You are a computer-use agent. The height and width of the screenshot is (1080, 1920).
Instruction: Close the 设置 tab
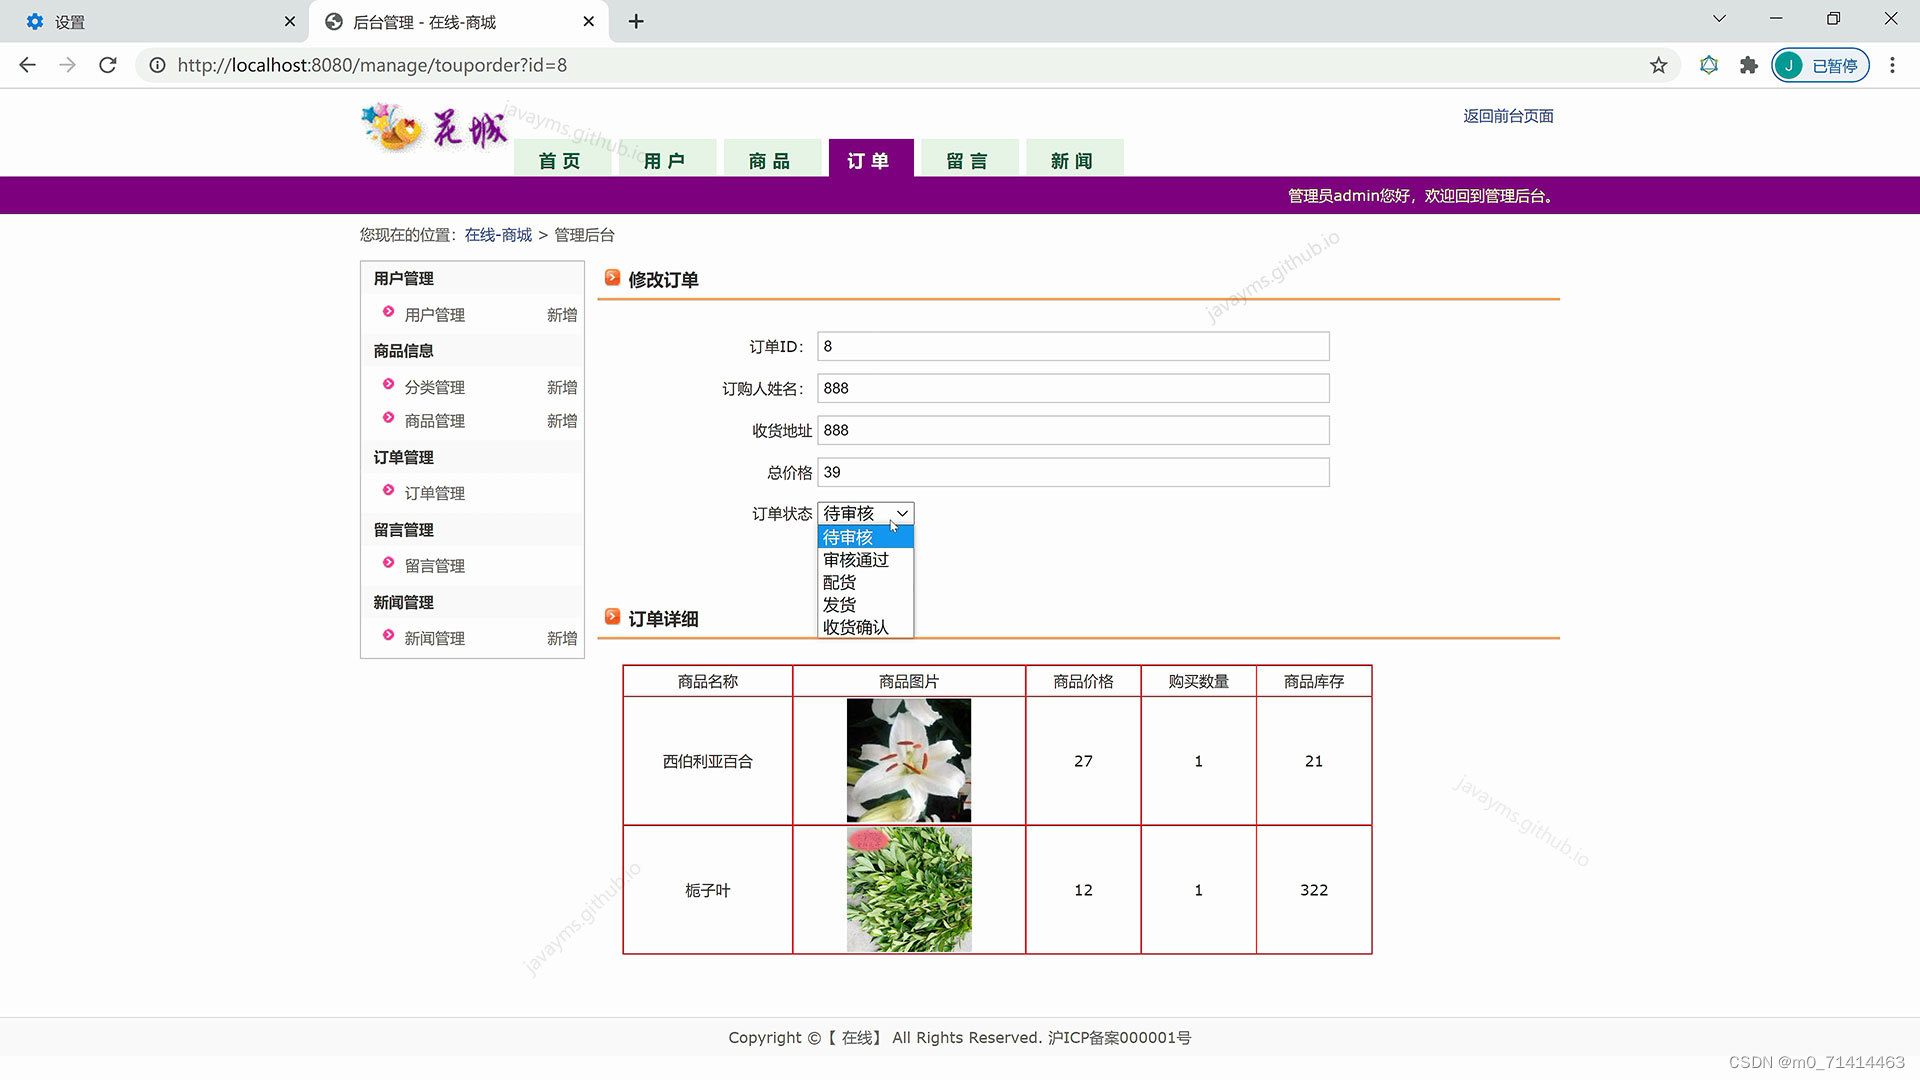coord(289,21)
